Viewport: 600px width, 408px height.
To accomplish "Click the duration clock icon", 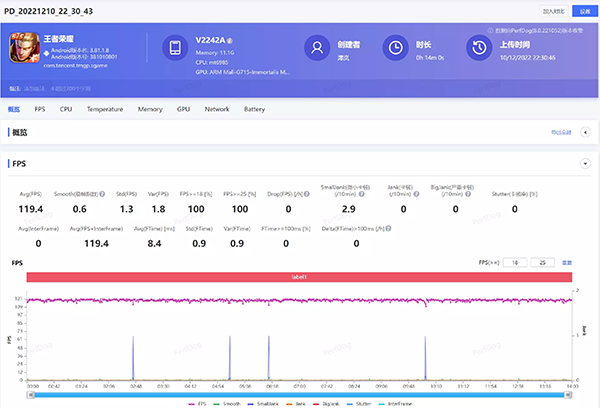I will coord(396,48).
